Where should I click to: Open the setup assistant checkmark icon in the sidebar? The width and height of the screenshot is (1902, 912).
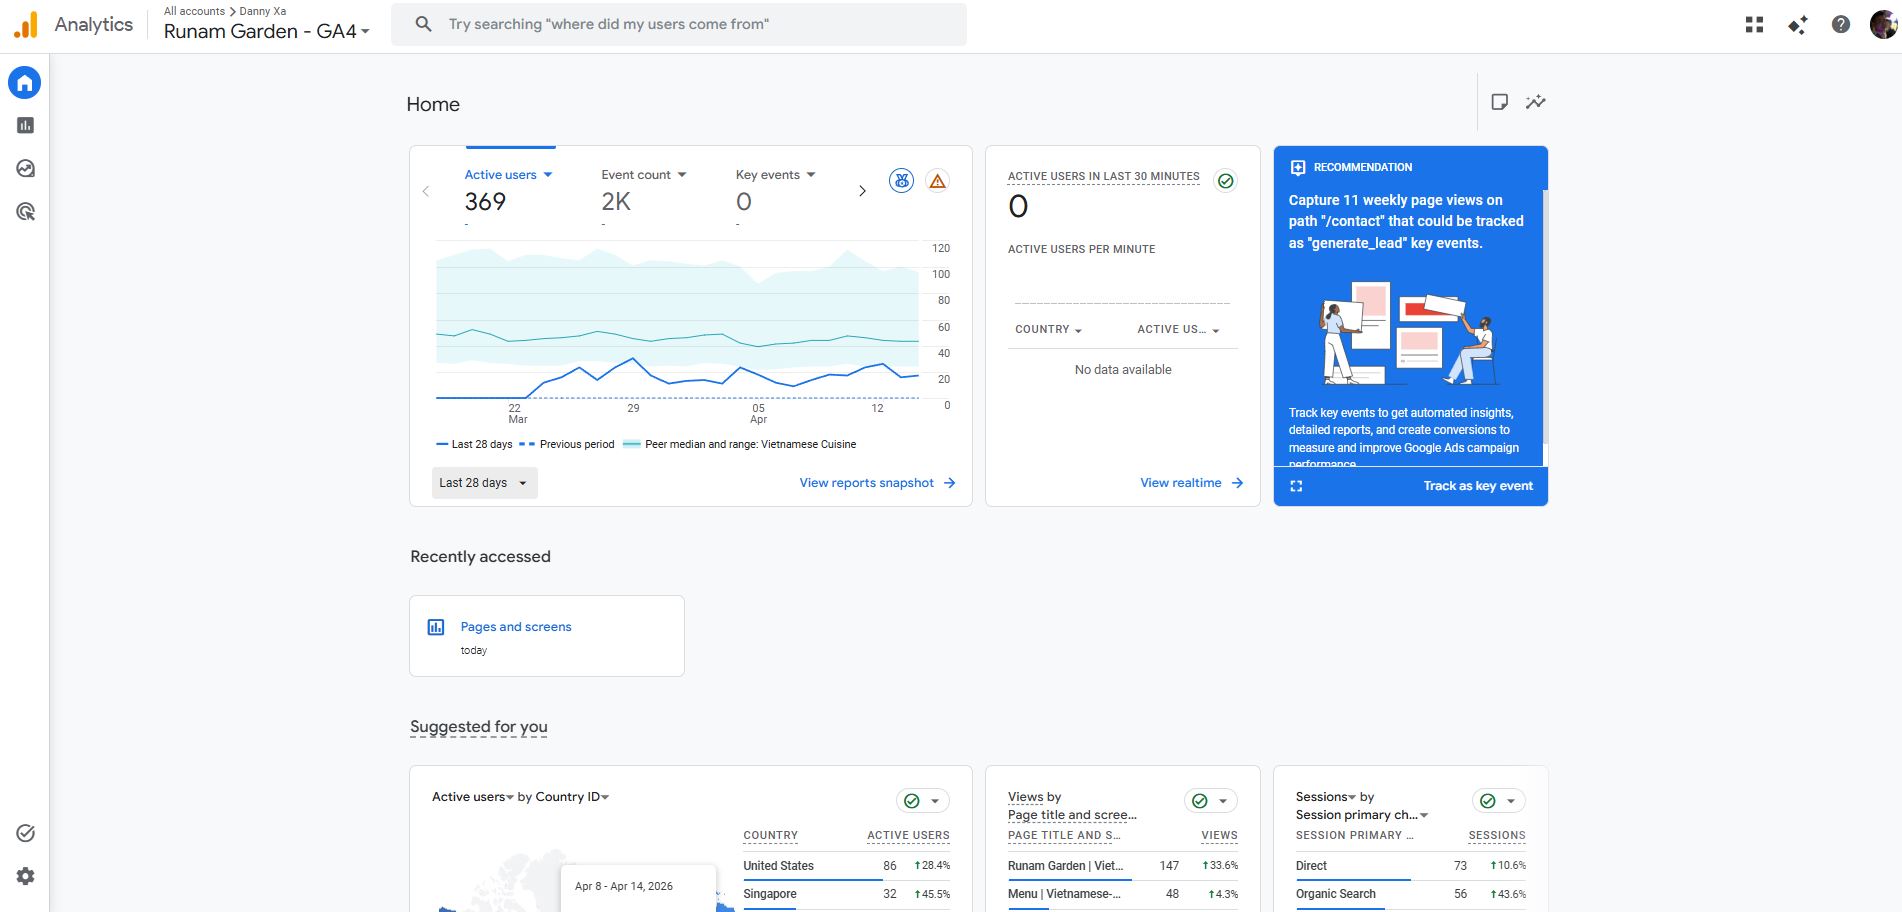tap(25, 833)
